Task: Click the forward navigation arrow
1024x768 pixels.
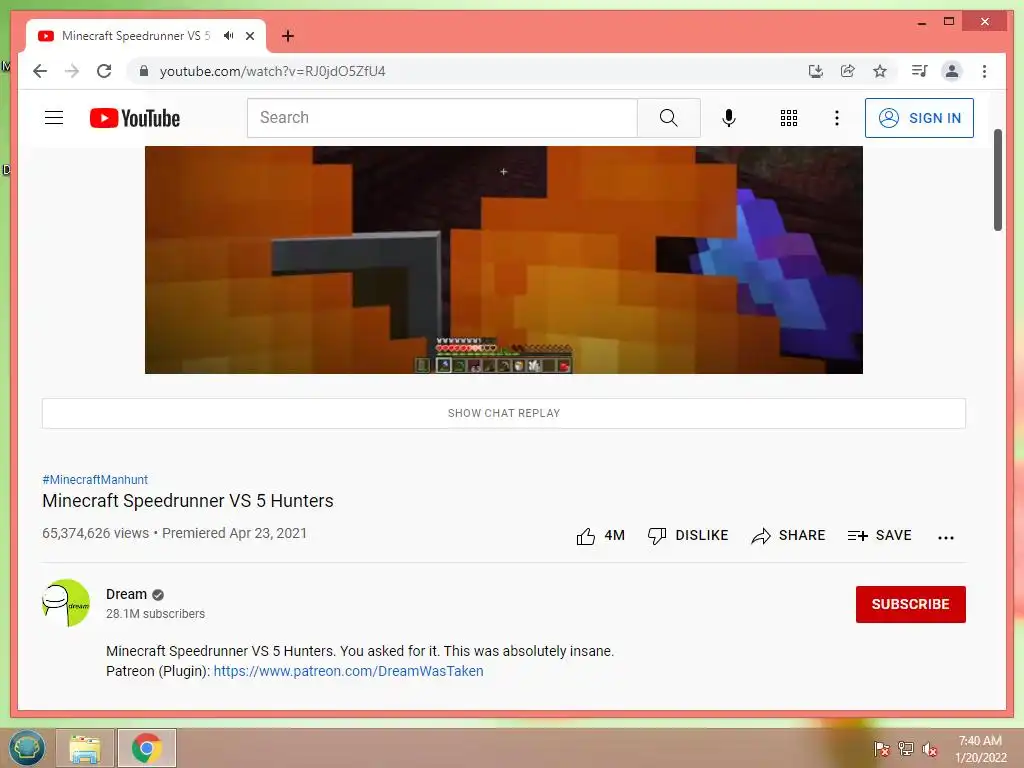Action: click(72, 71)
